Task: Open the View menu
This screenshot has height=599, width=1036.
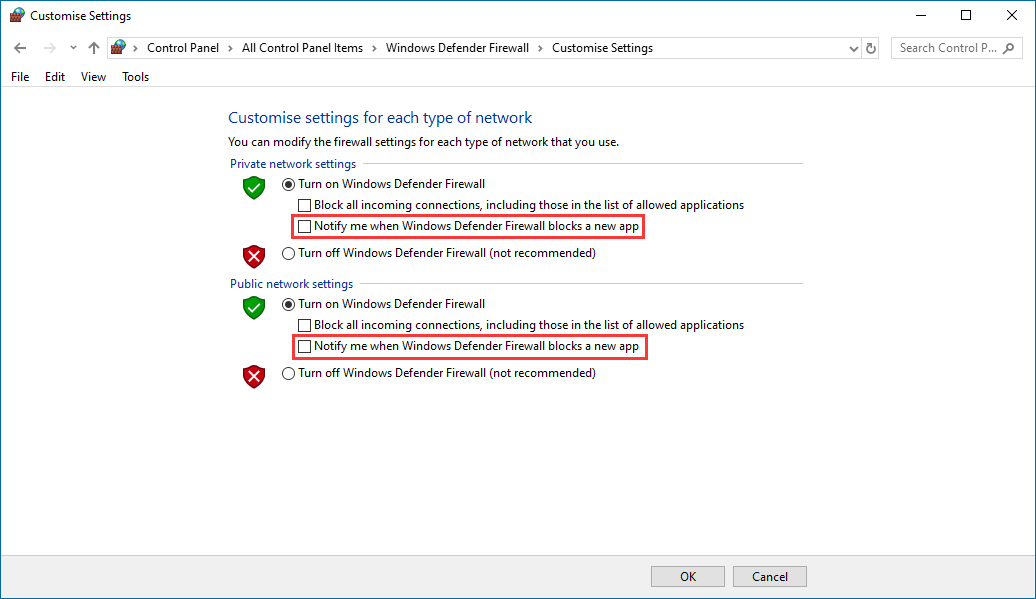Action: click(x=93, y=77)
